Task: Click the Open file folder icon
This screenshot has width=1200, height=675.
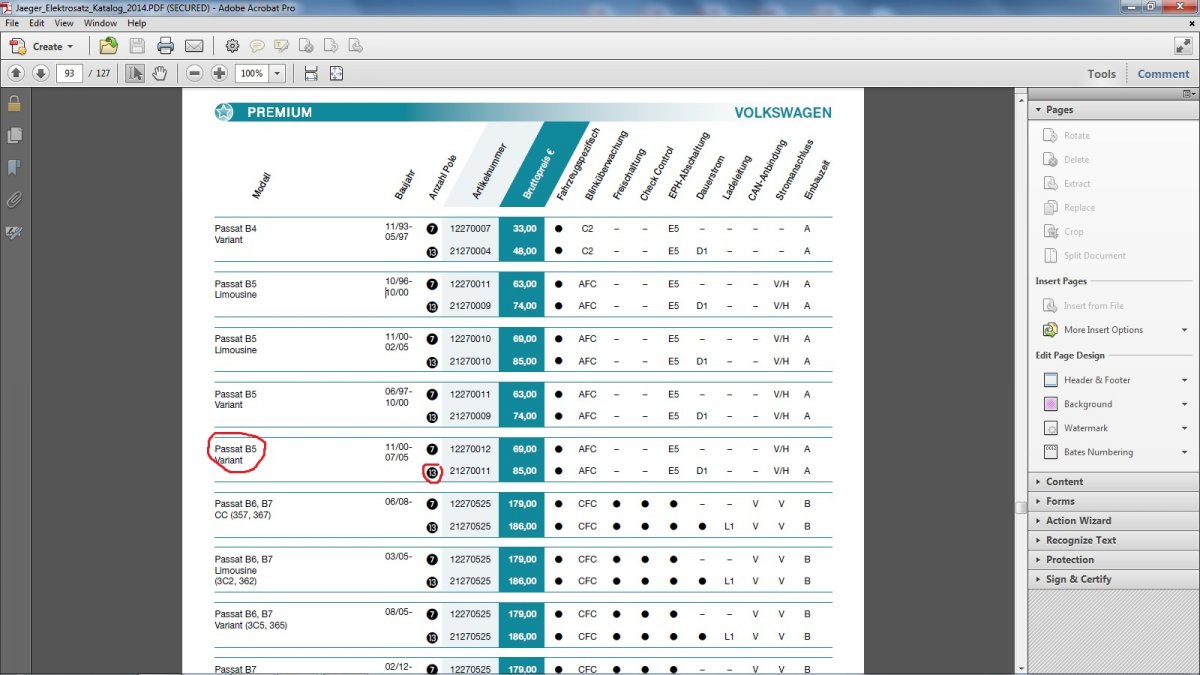Action: click(108, 46)
